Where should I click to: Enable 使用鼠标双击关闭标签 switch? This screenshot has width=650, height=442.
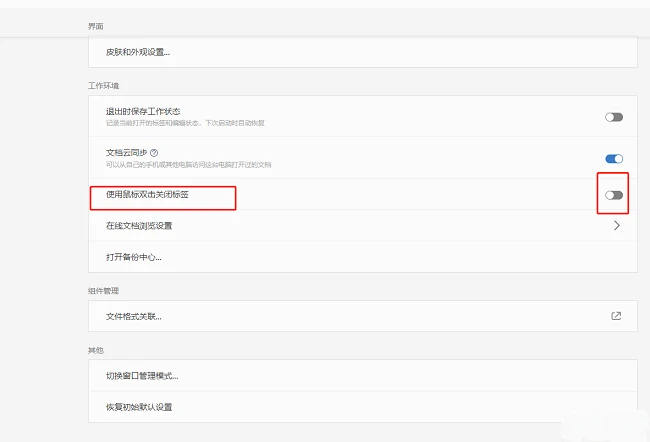tap(614, 195)
